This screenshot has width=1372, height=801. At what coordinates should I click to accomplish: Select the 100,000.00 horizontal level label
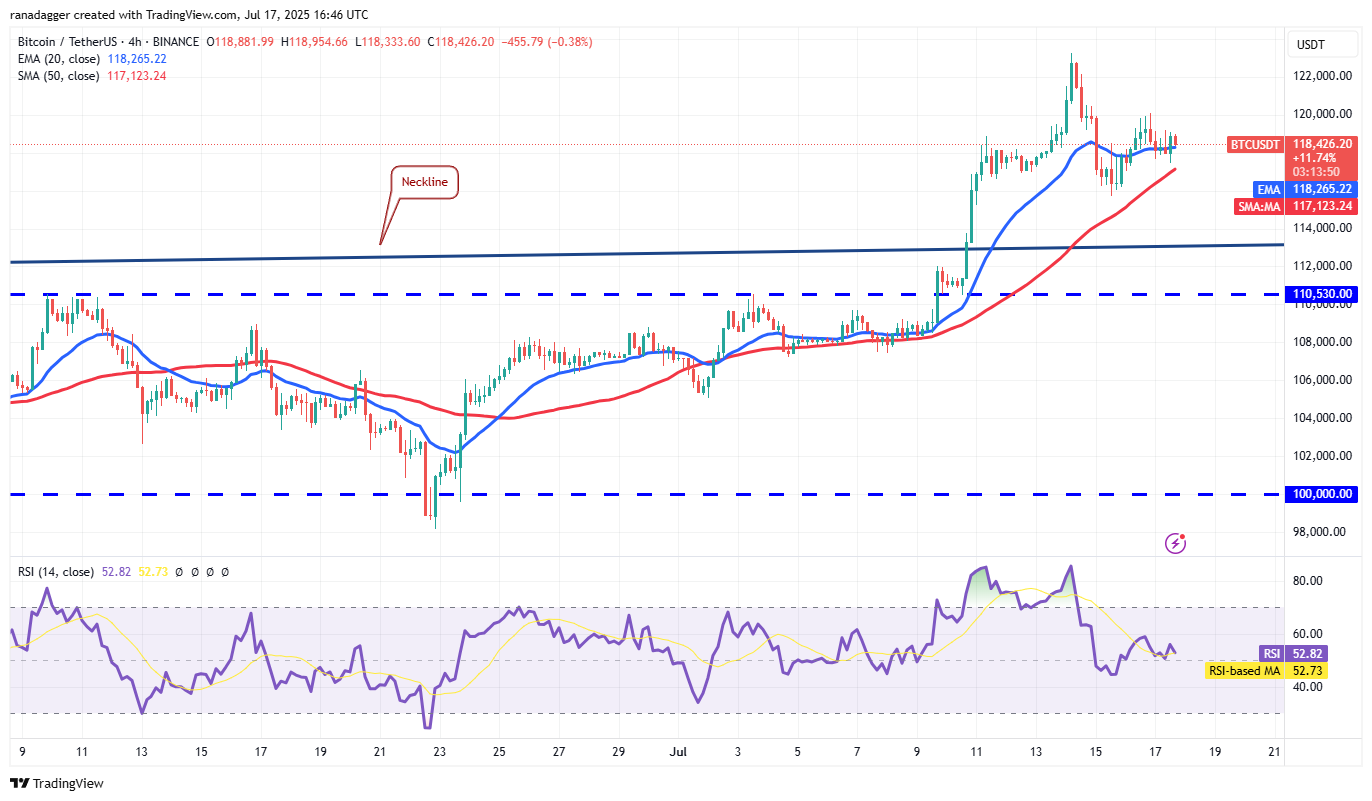(x=1322, y=494)
